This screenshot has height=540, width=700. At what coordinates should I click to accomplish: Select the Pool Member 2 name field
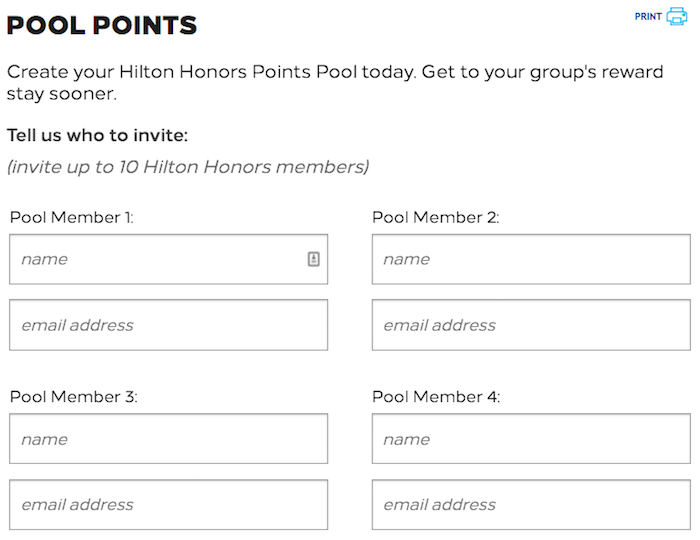pyautogui.click(x=530, y=259)
